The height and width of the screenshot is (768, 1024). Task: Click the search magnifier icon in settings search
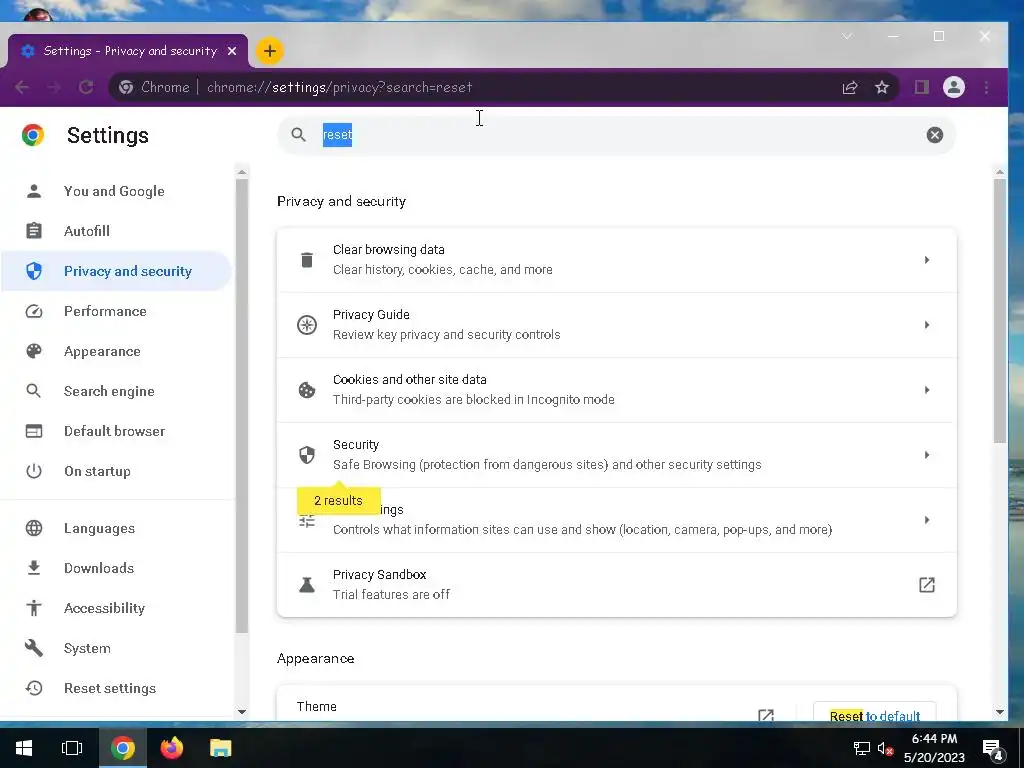298,135
